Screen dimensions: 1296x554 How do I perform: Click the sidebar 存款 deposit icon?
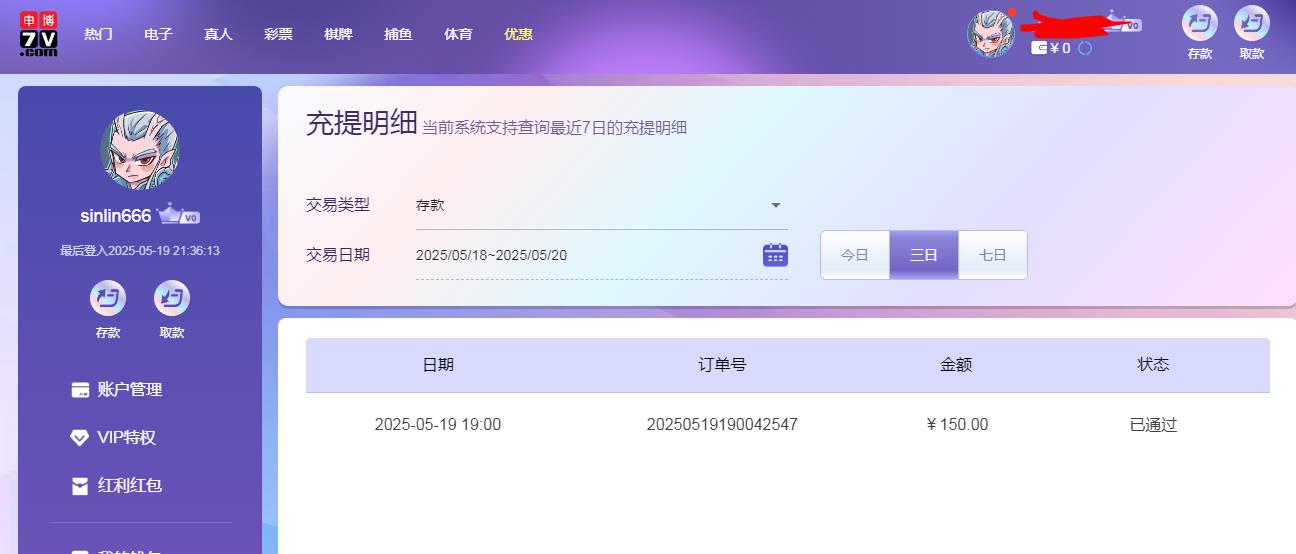pos(108,298)
